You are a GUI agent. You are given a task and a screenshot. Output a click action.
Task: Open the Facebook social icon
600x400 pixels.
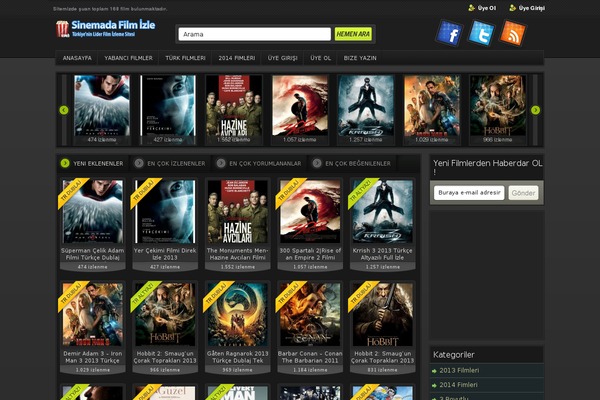pos(449,33)
